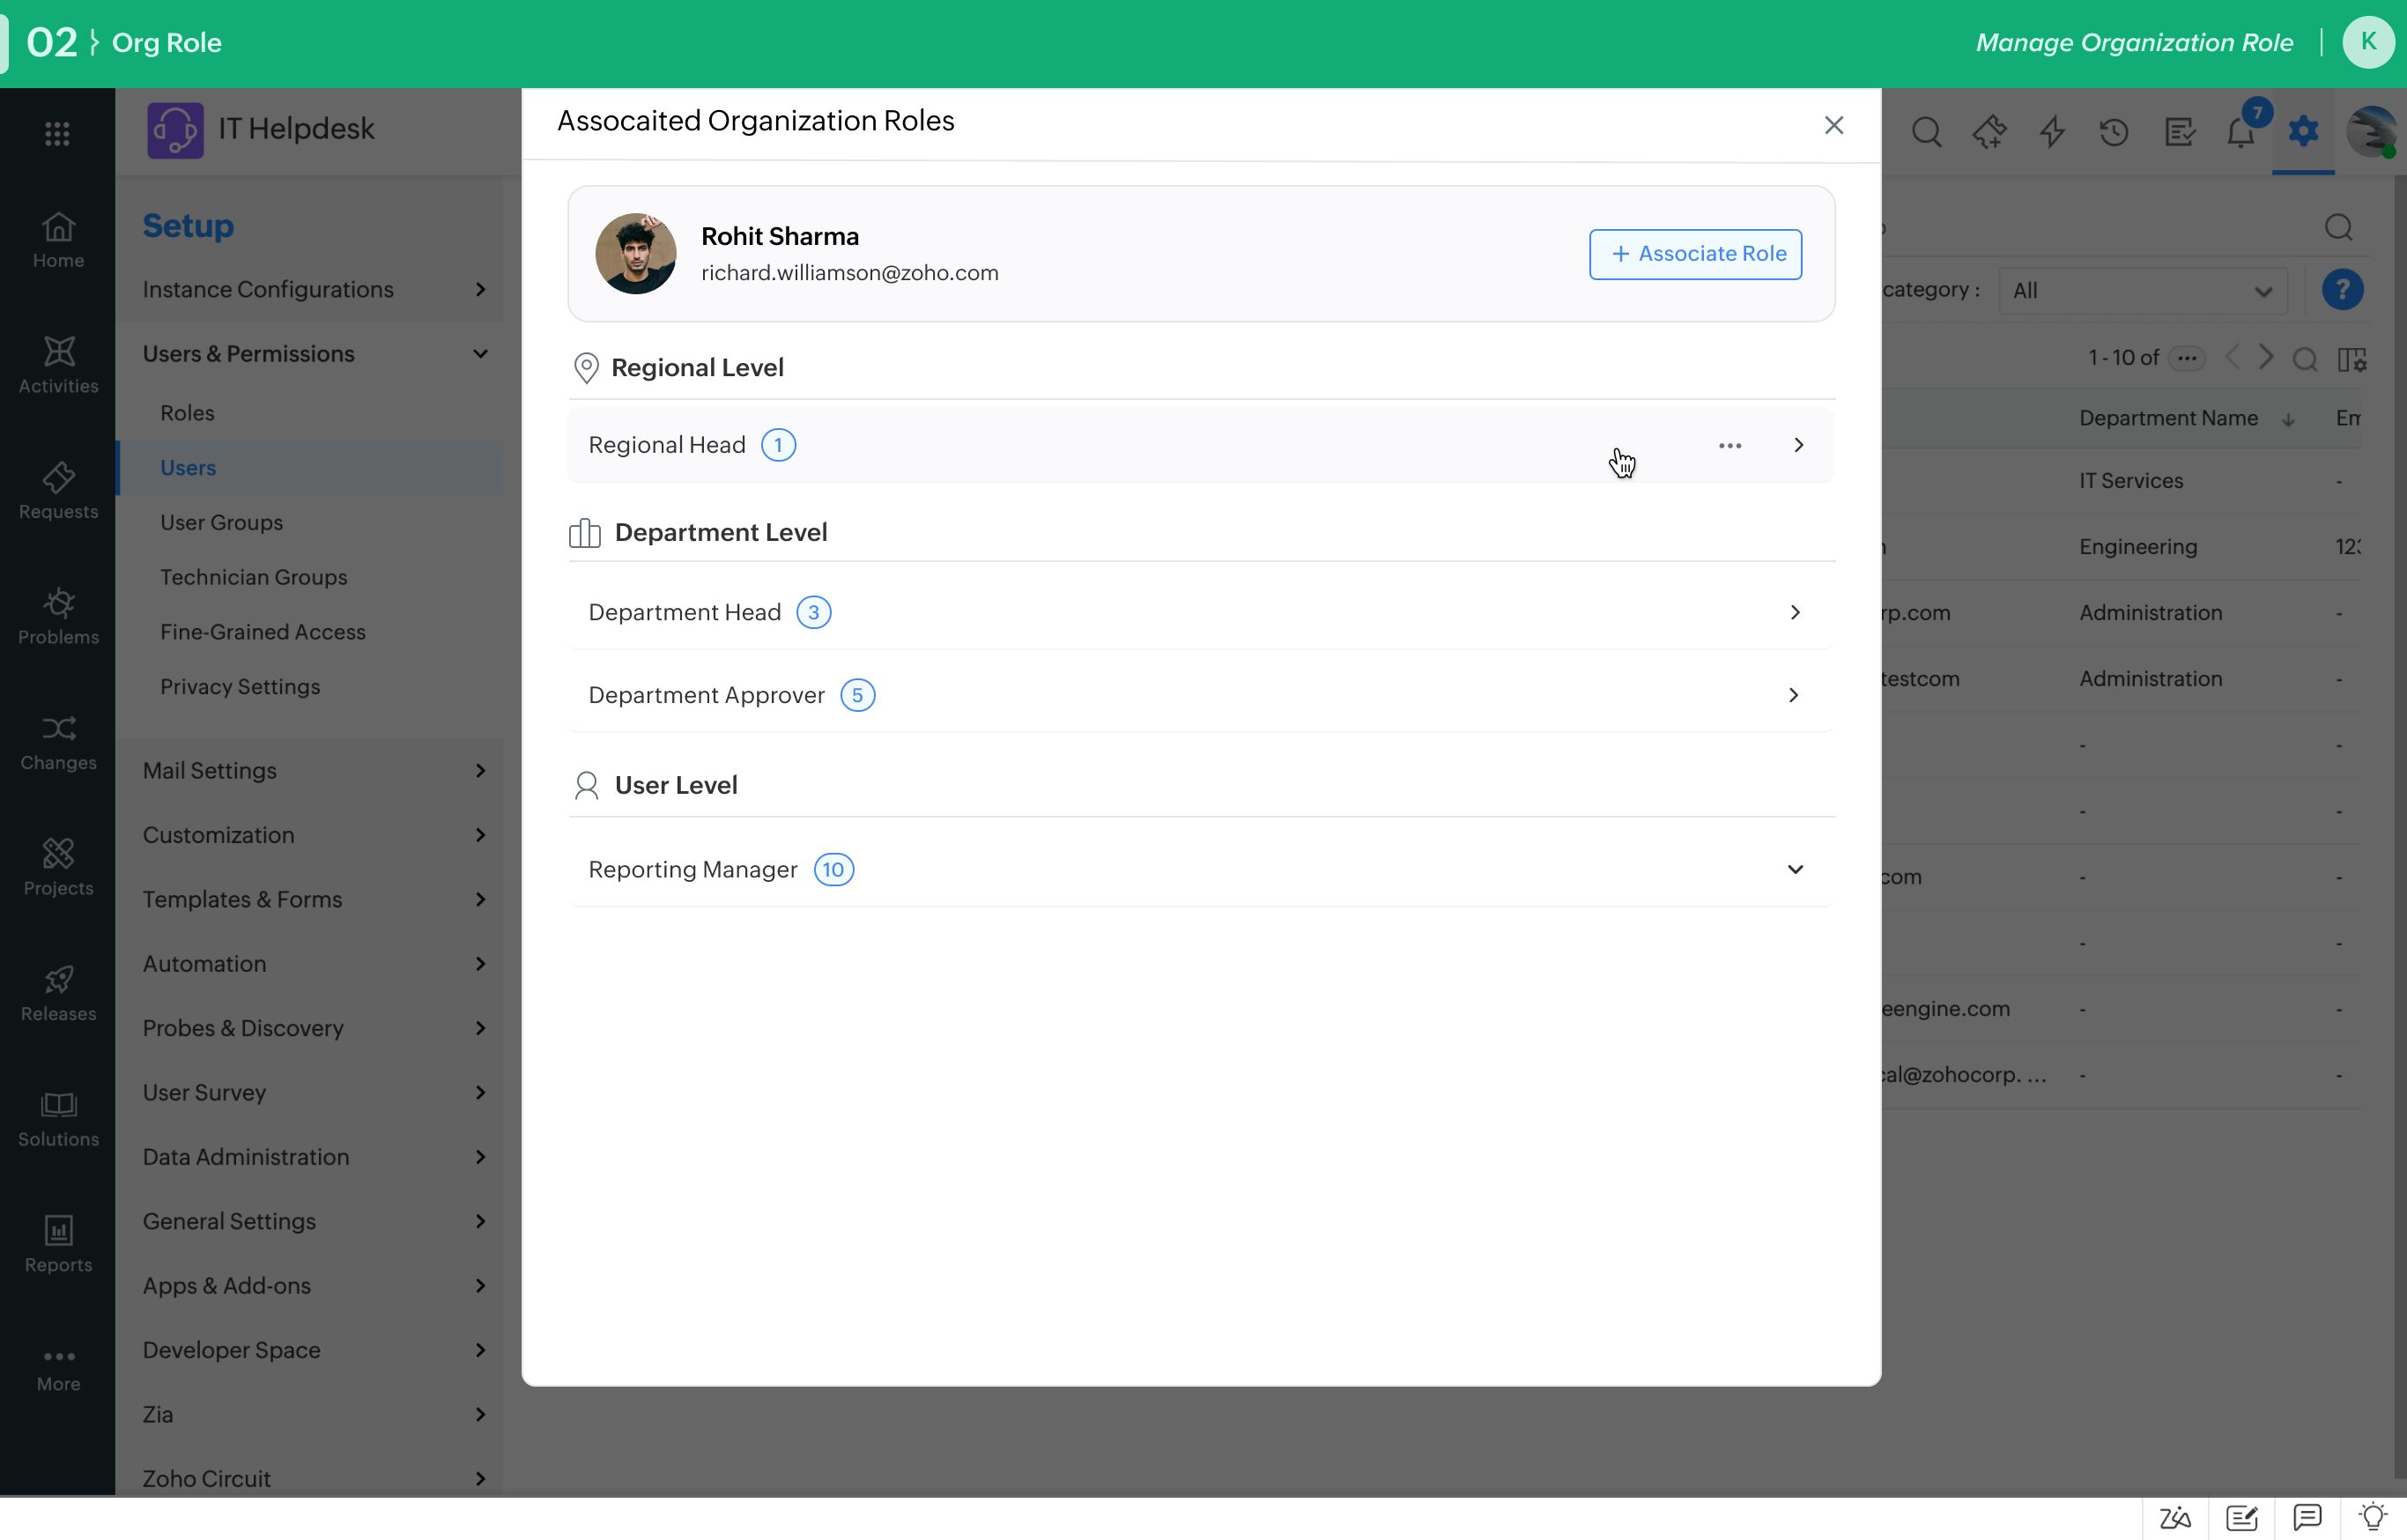Open the apps grid icon

point(57,133)
